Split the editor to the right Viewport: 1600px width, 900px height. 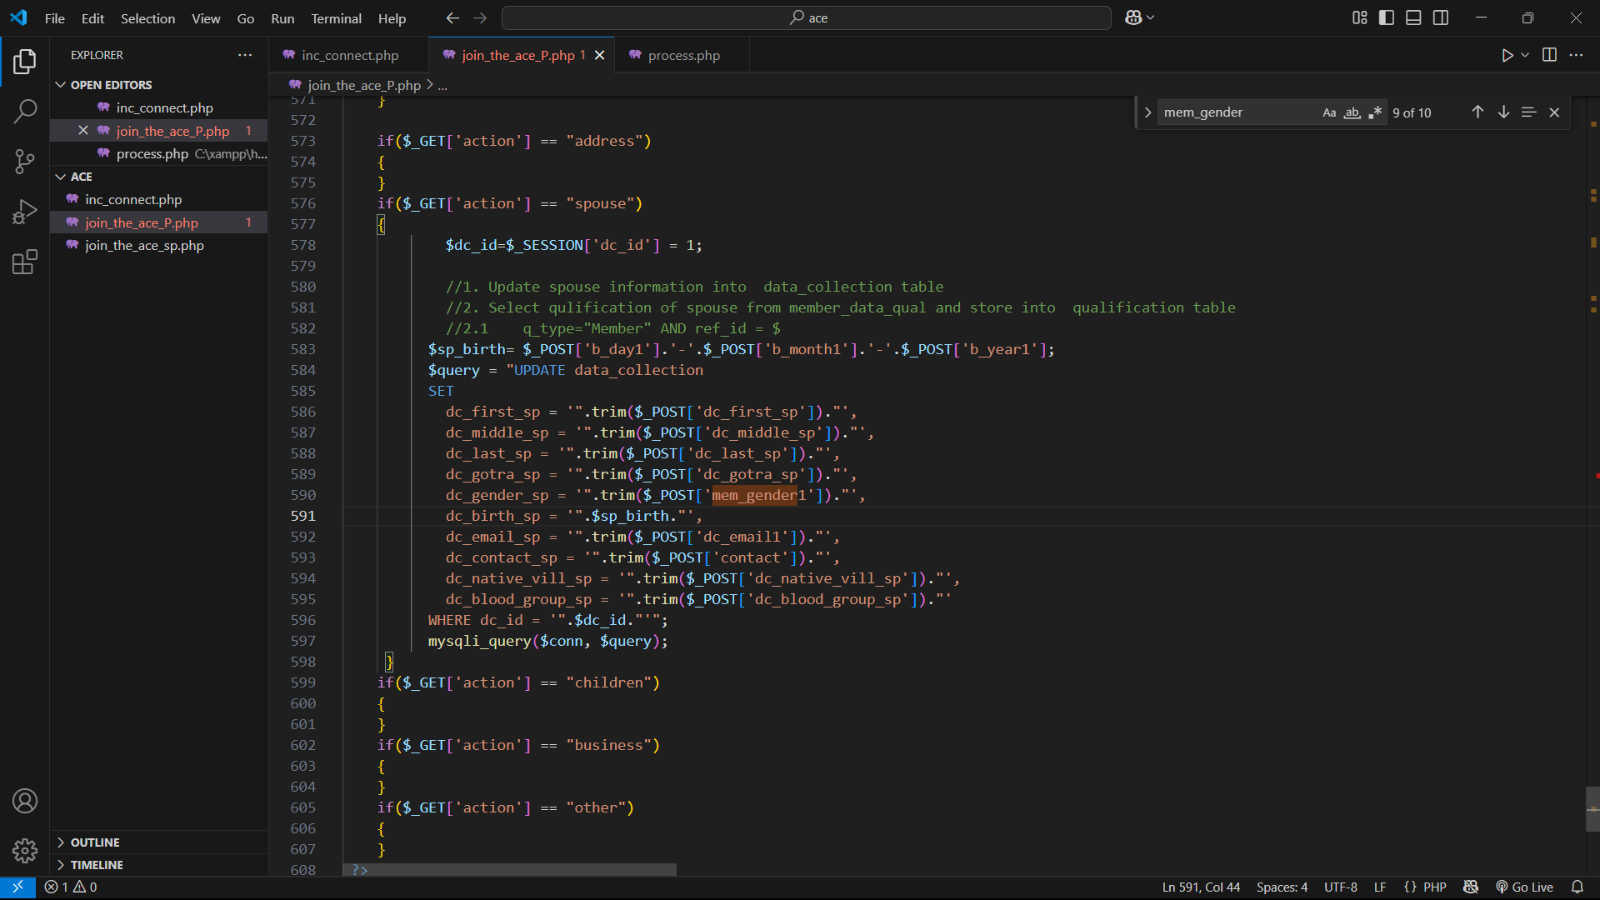coord(1549,55)
